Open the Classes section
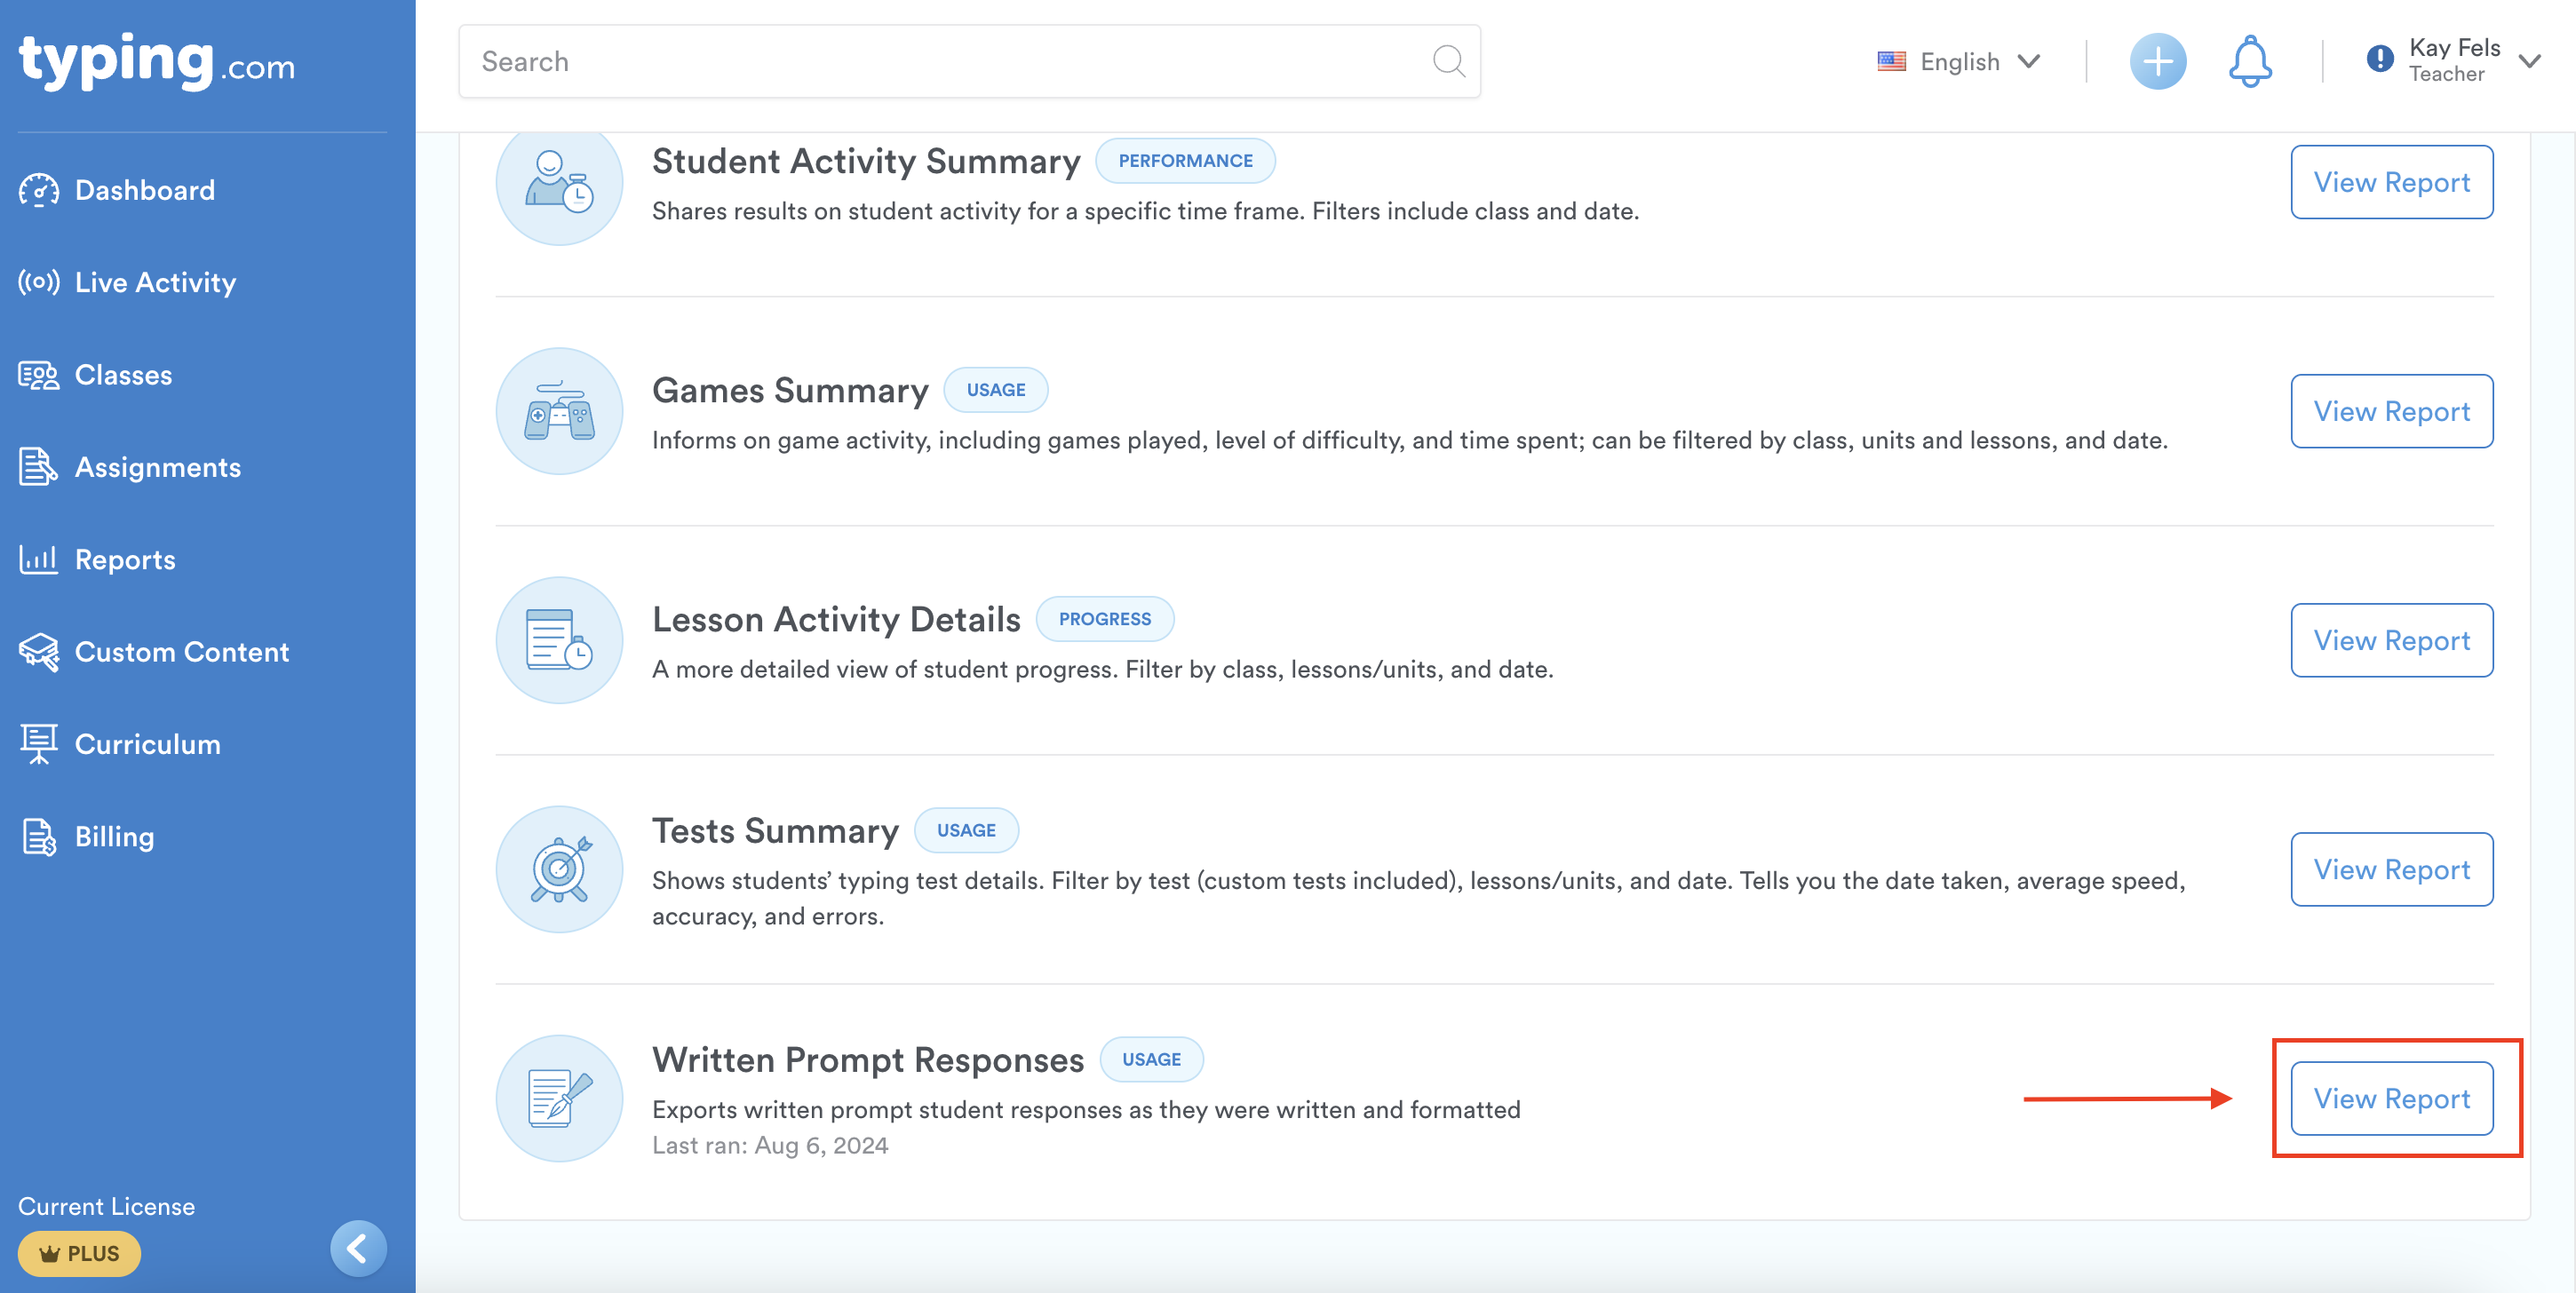Image resolution: width=2576 pixels, height=1293 pixels. click(x=123, y=375)
